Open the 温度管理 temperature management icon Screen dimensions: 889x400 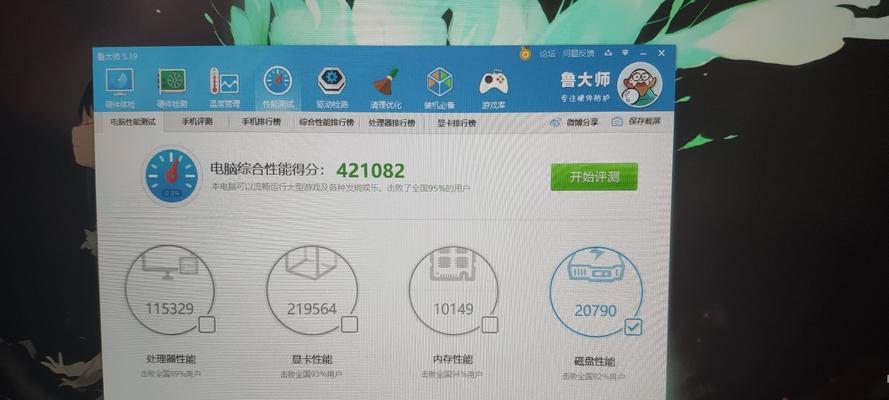coord(225,88)
